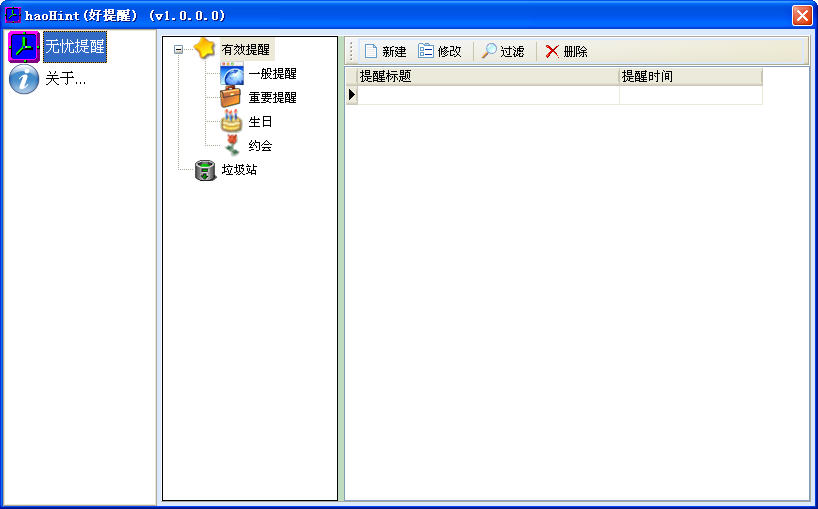Click the trash bin icon for 垃圾站
The height and width of the screenshot is (509, 818).
[205, 170]
